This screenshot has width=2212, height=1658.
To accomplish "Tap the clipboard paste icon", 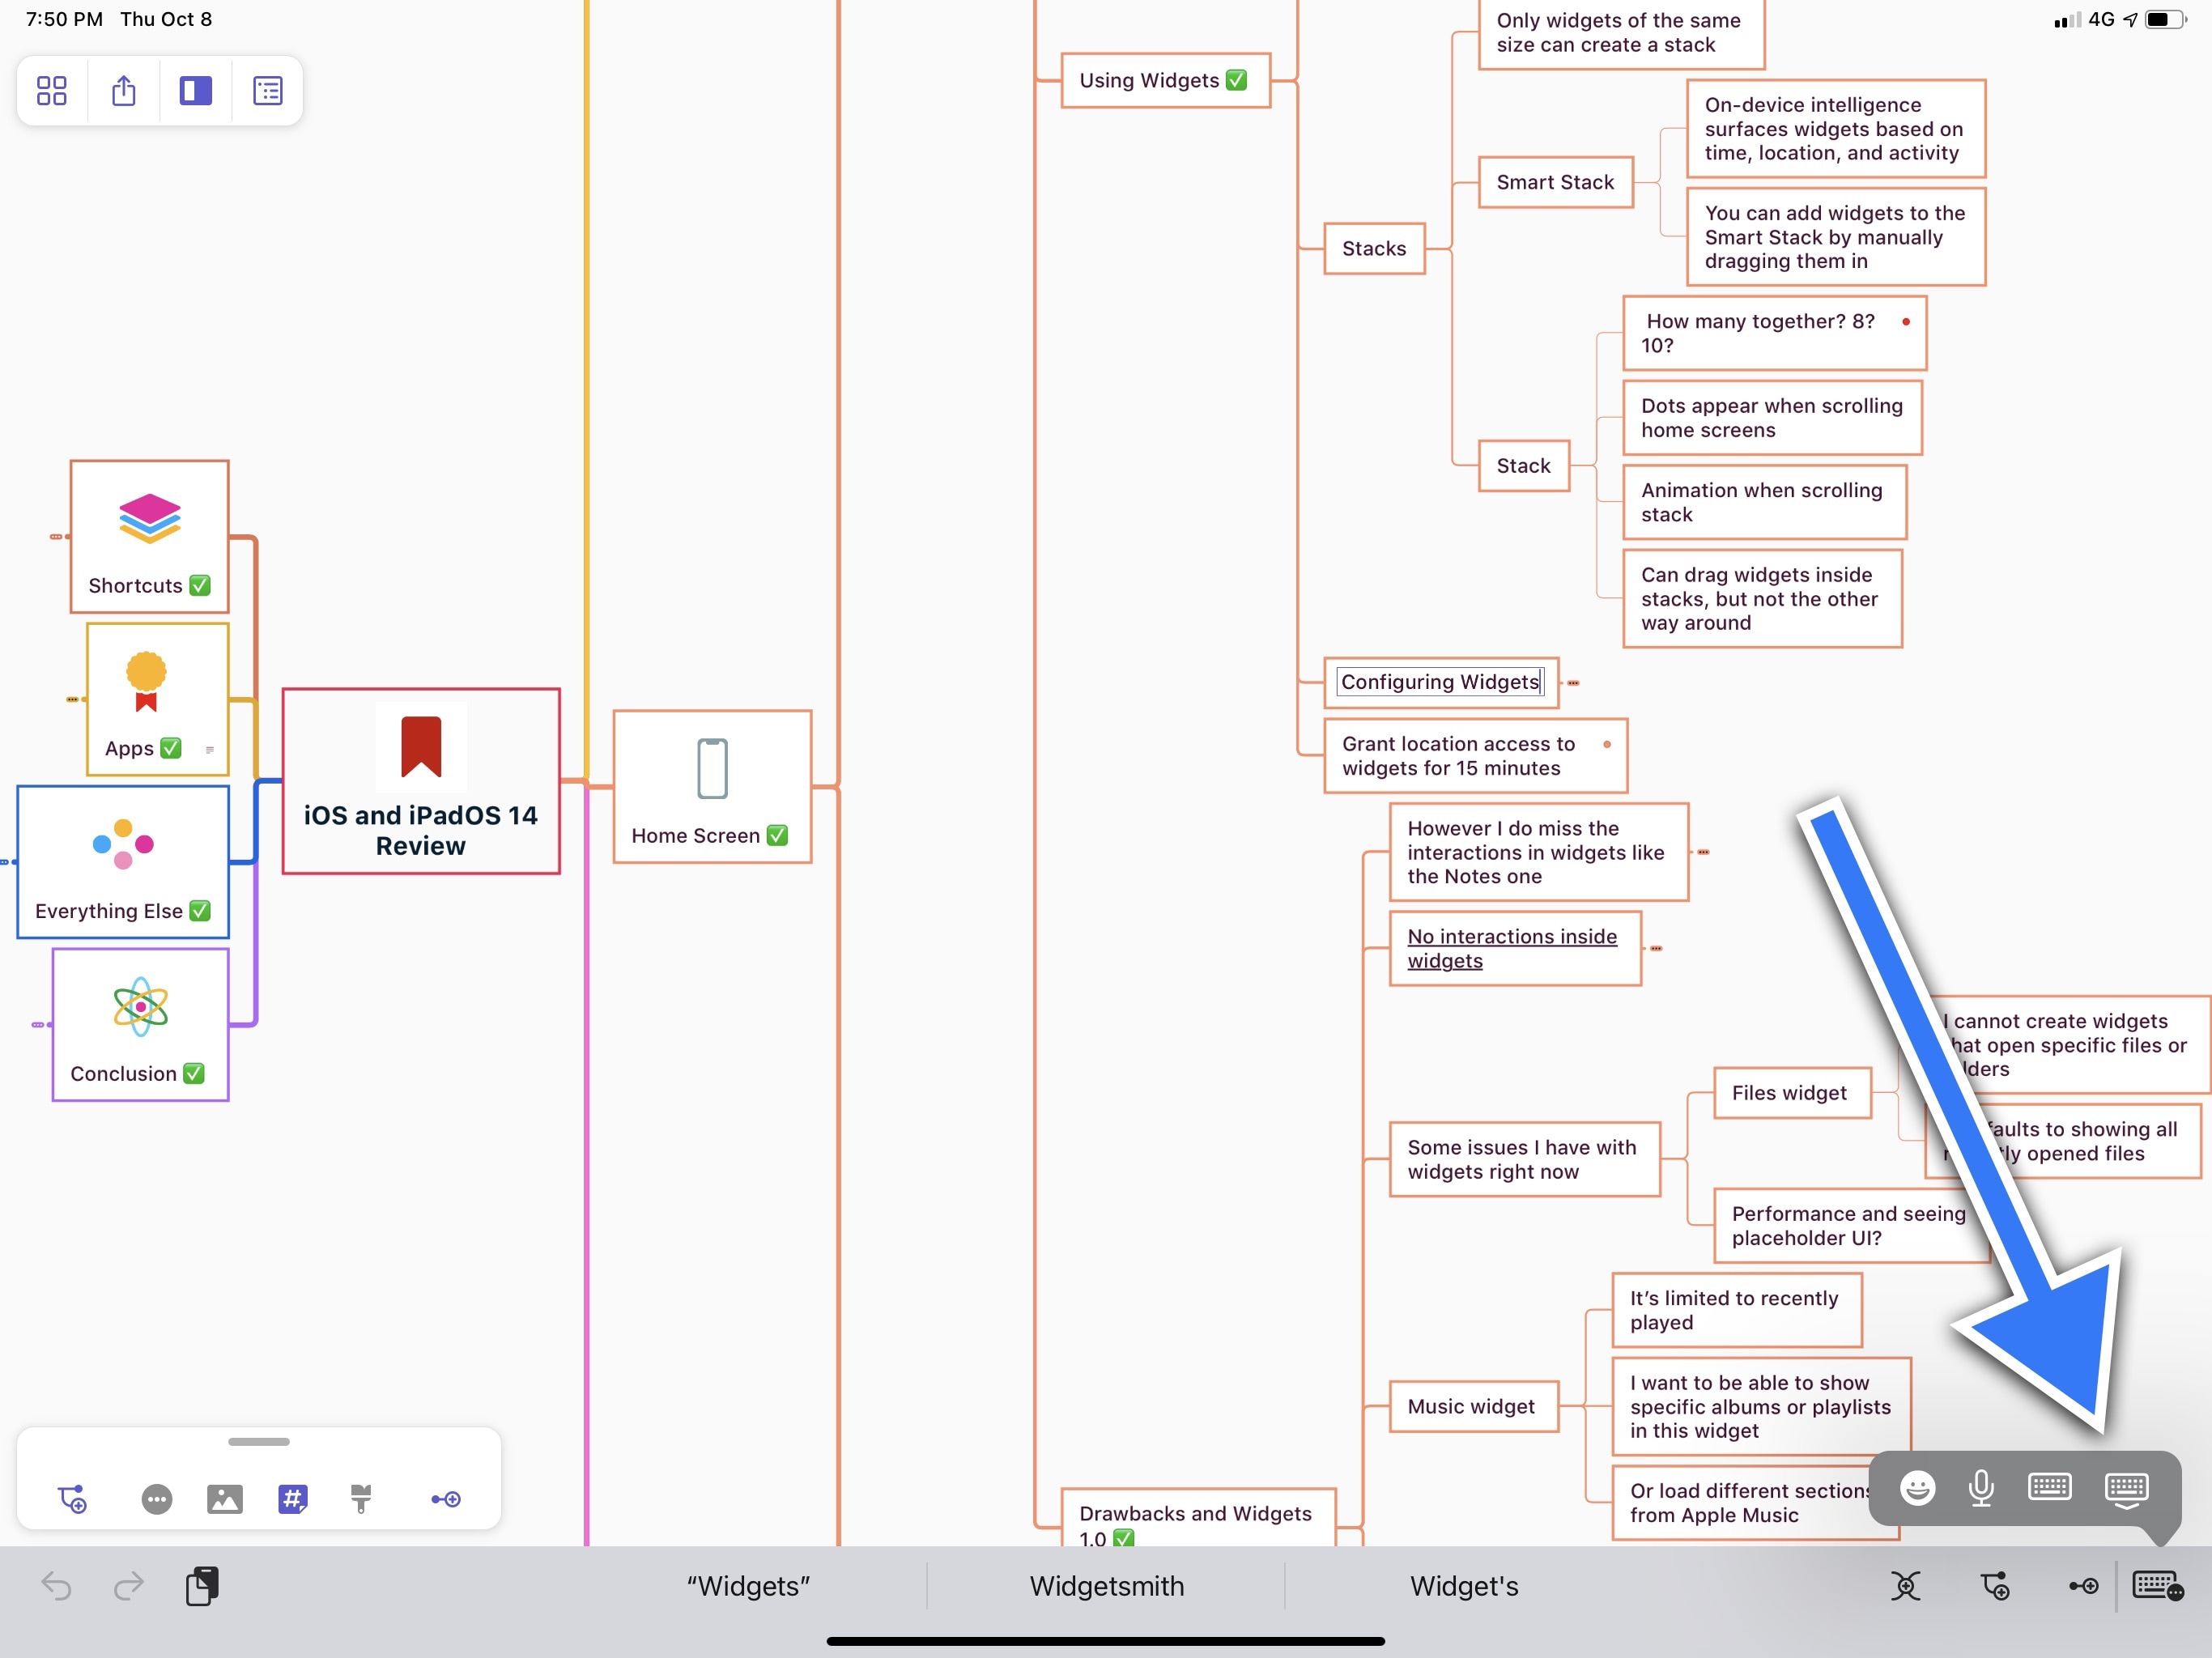I will click(202, 1586).
